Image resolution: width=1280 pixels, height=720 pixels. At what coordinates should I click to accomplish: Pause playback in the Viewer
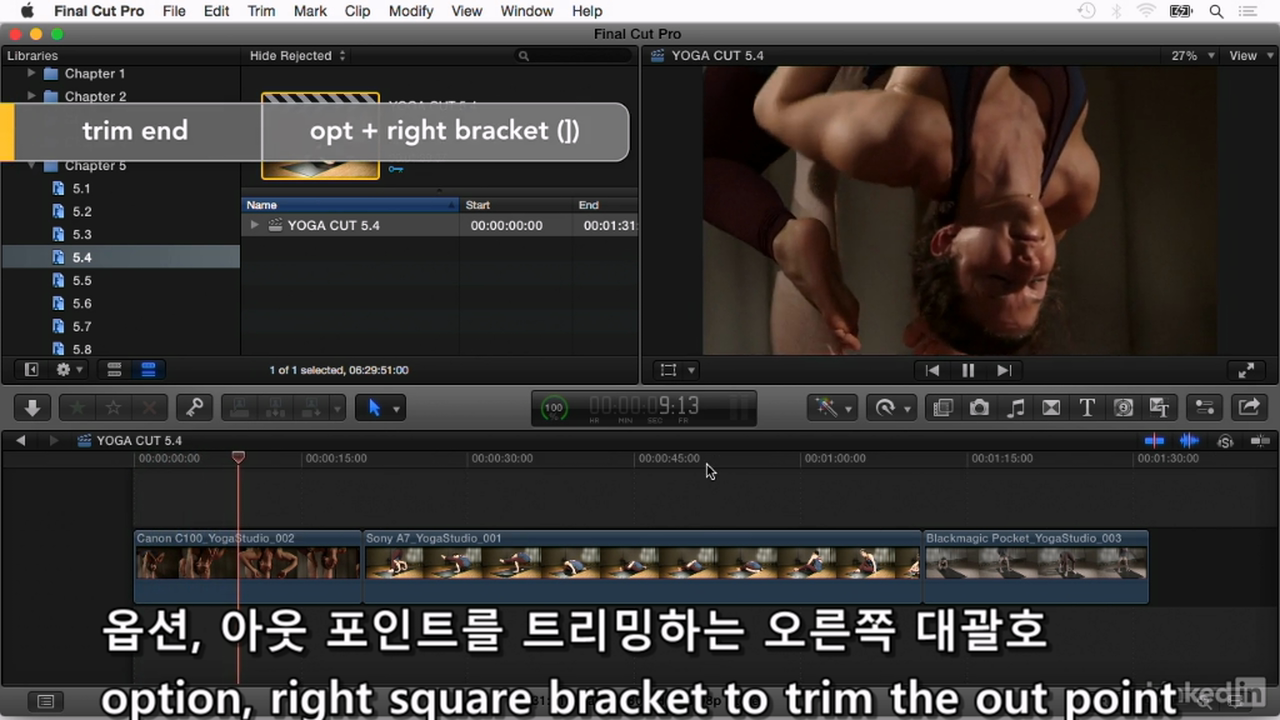(x=968, y=370)
